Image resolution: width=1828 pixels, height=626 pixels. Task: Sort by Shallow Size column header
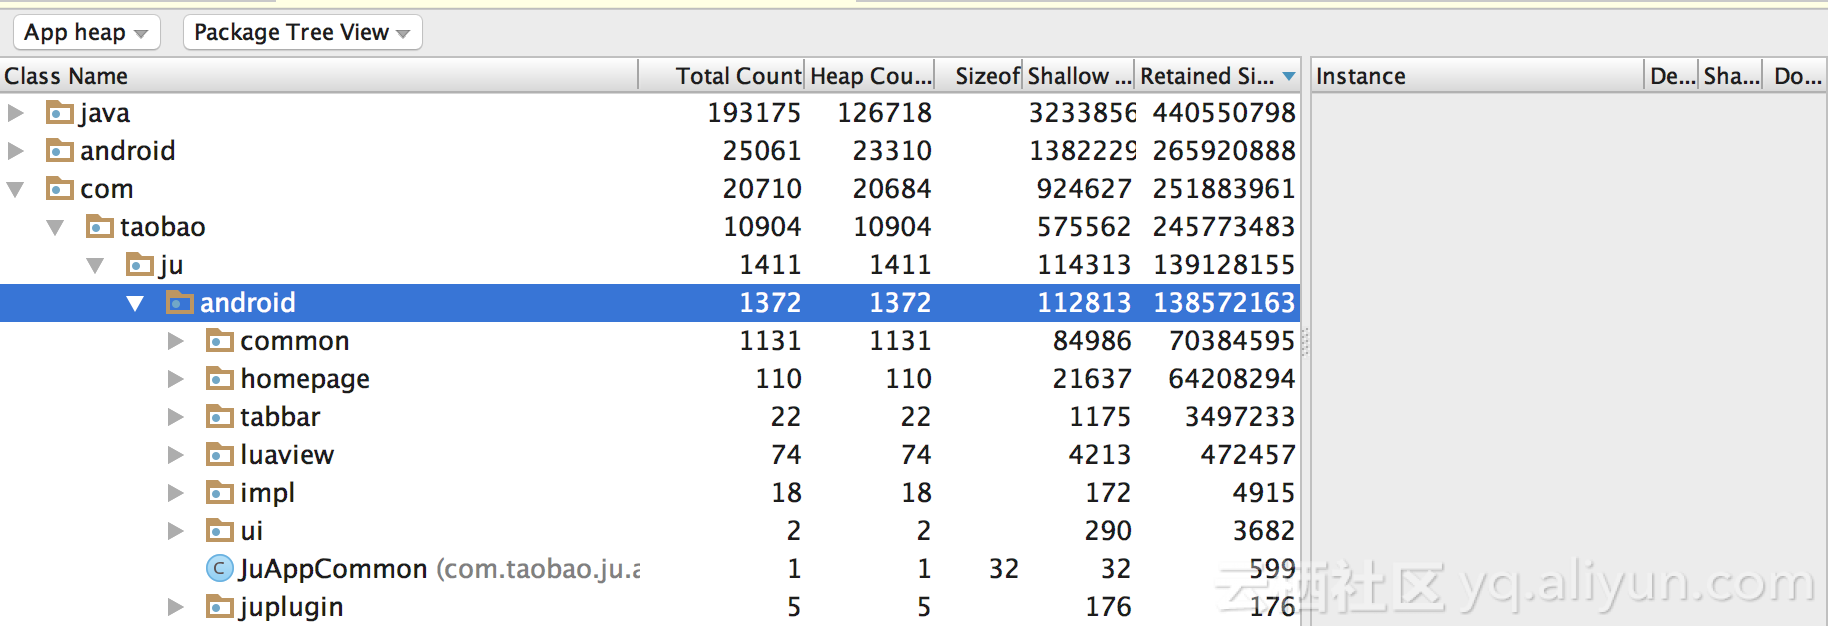pyautogui.click(x=1080, y=76)
